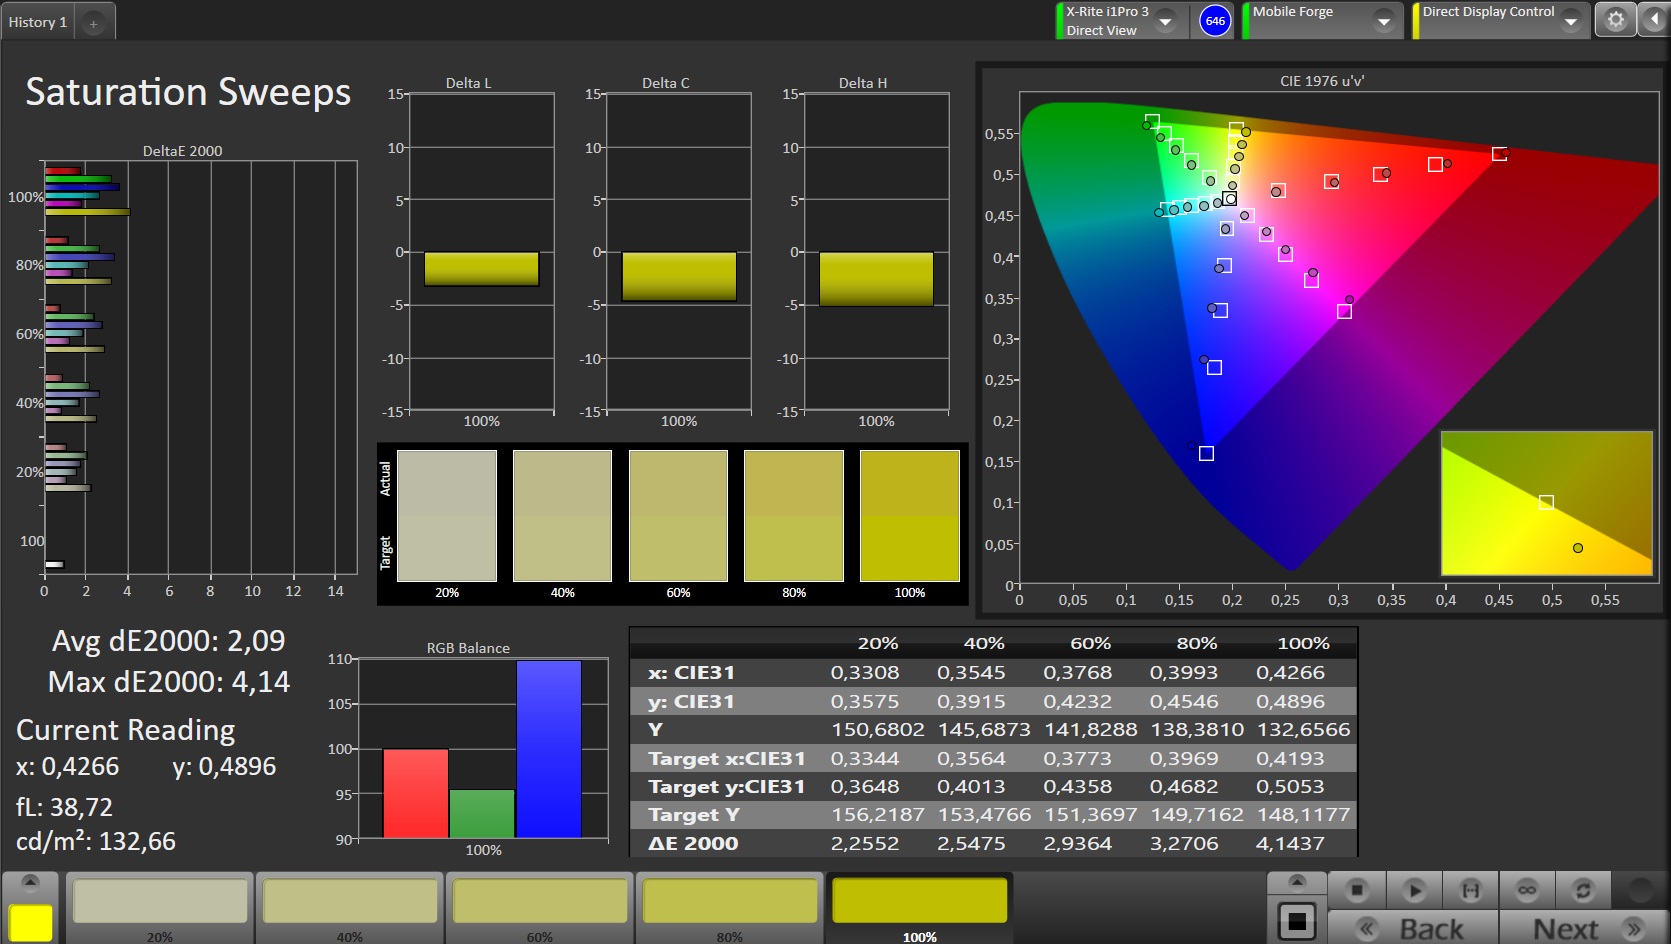Click 100% white target square in CIE chart

(x=1229, y=198)
